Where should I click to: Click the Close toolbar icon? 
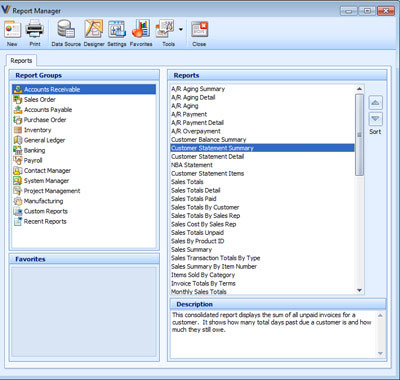(x=199, y=29)
